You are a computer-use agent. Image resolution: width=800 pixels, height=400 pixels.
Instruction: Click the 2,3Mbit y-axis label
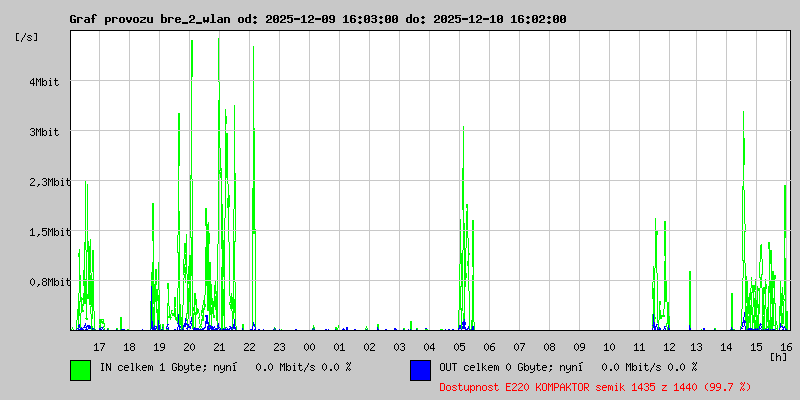click(49, 182)
